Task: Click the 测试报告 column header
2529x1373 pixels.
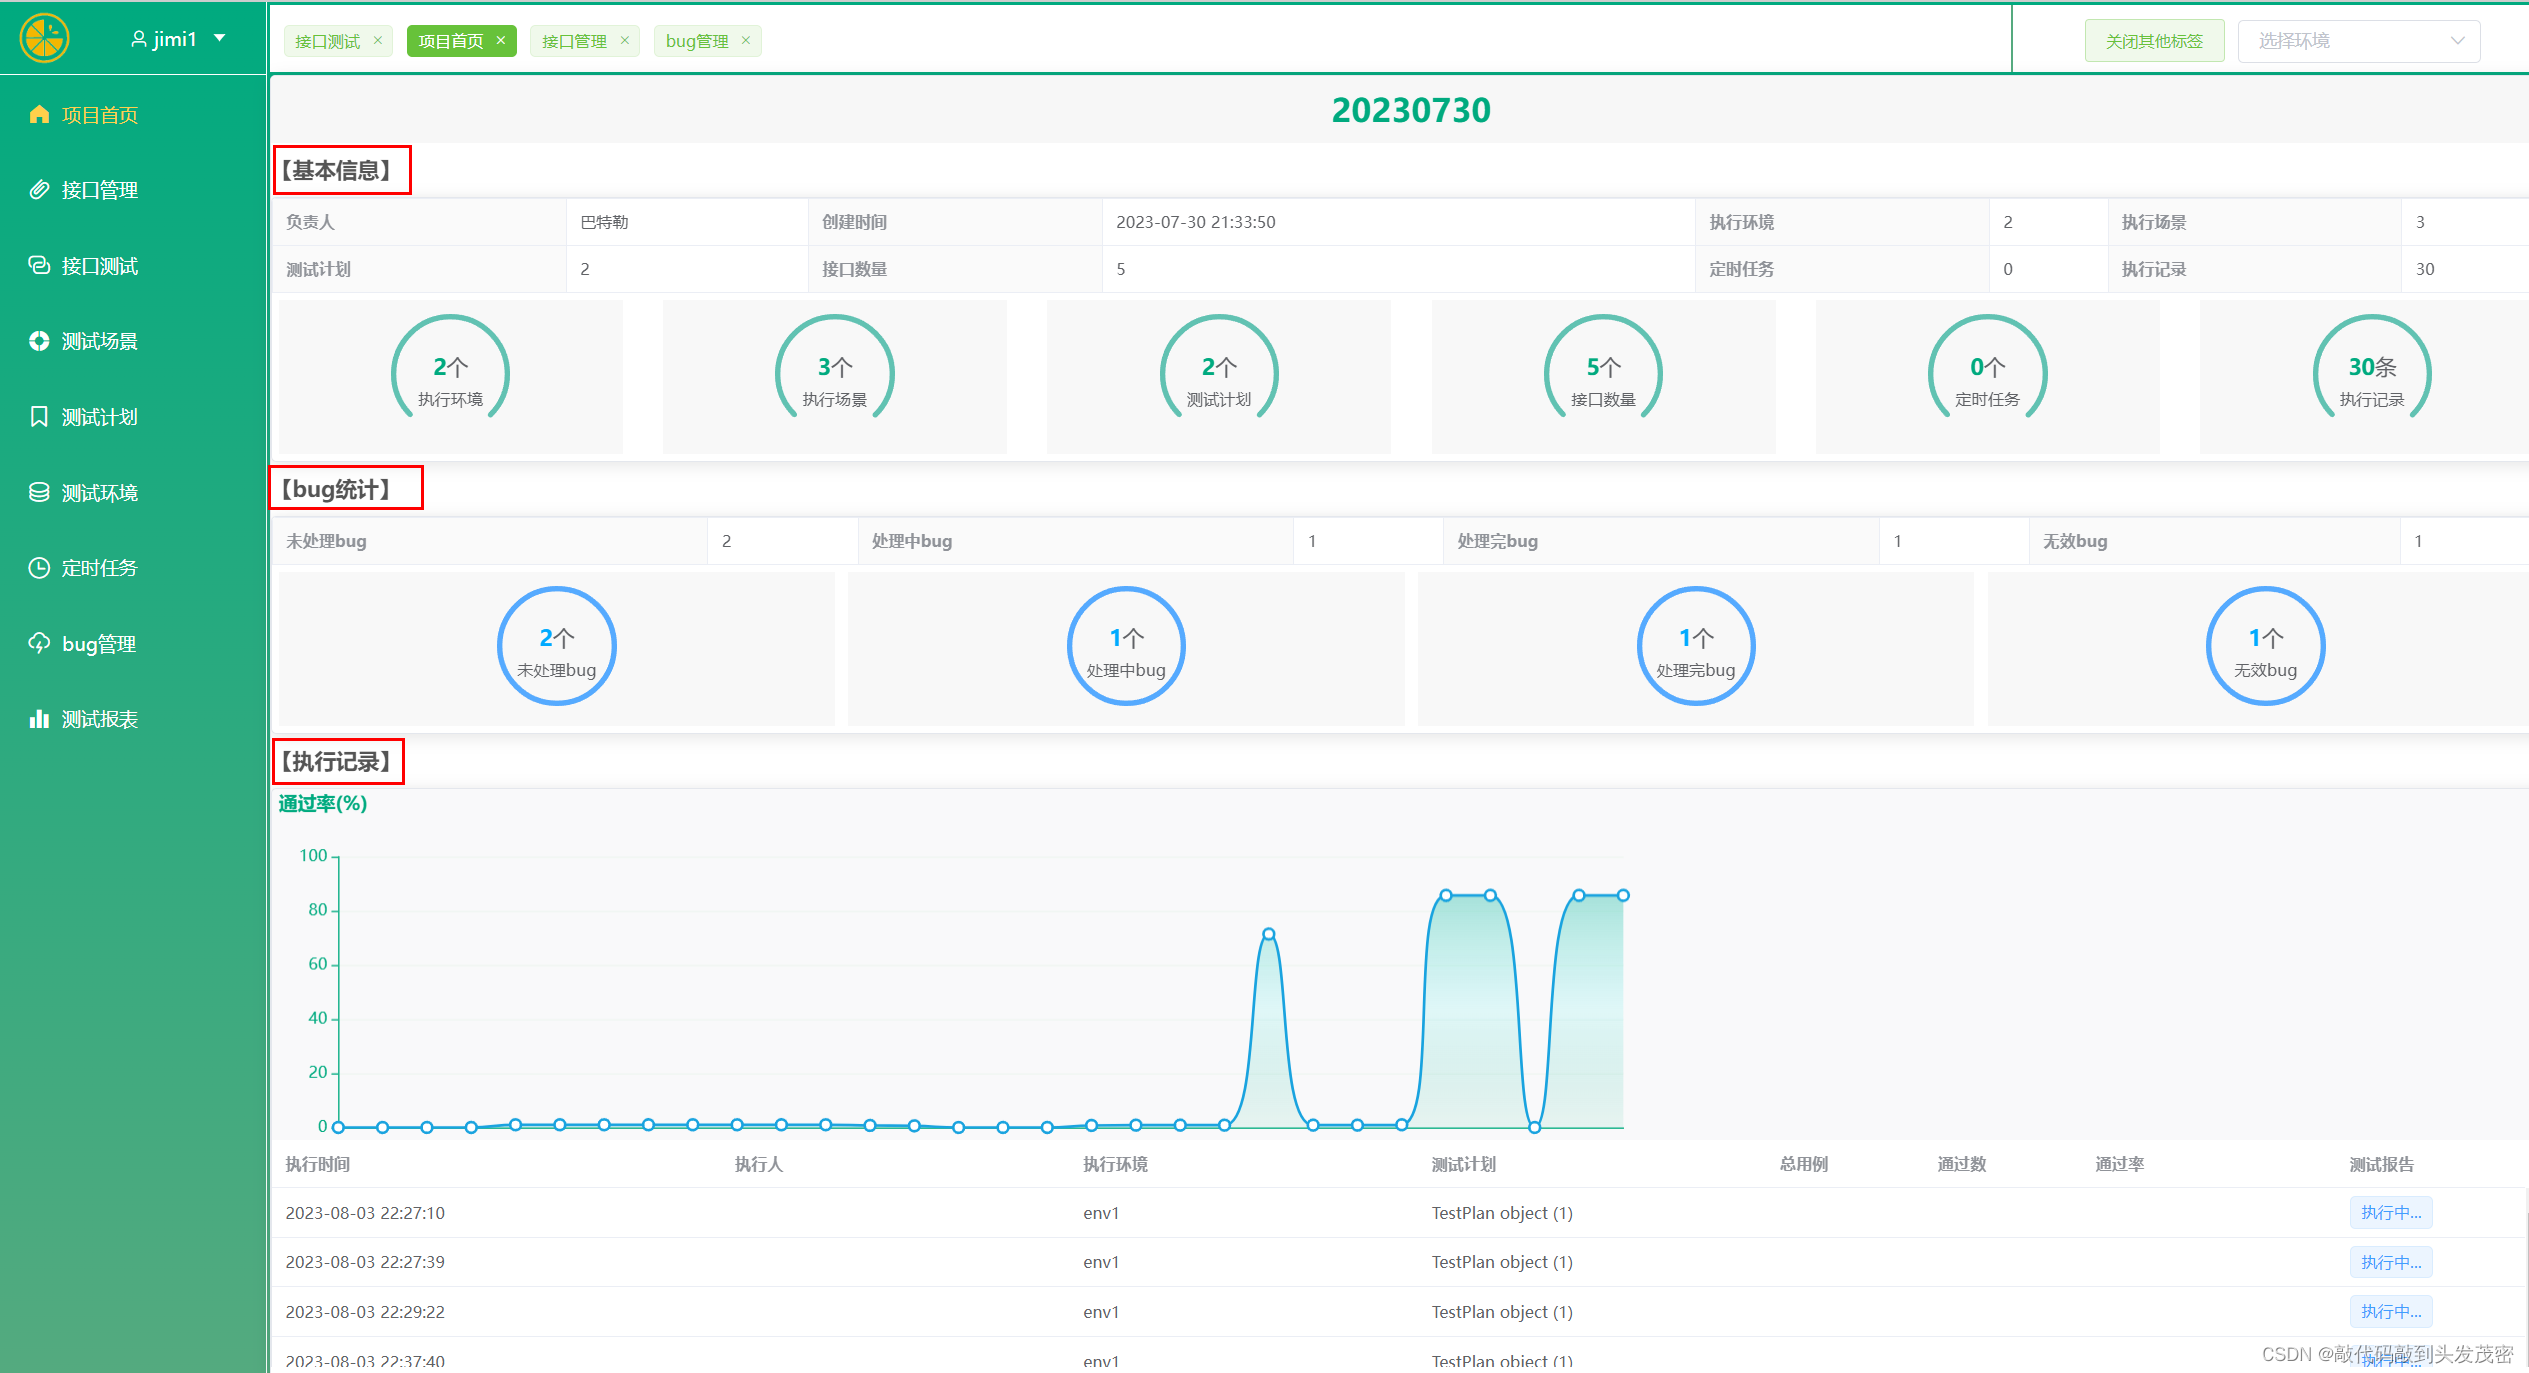Action: pos(2382,1164)
